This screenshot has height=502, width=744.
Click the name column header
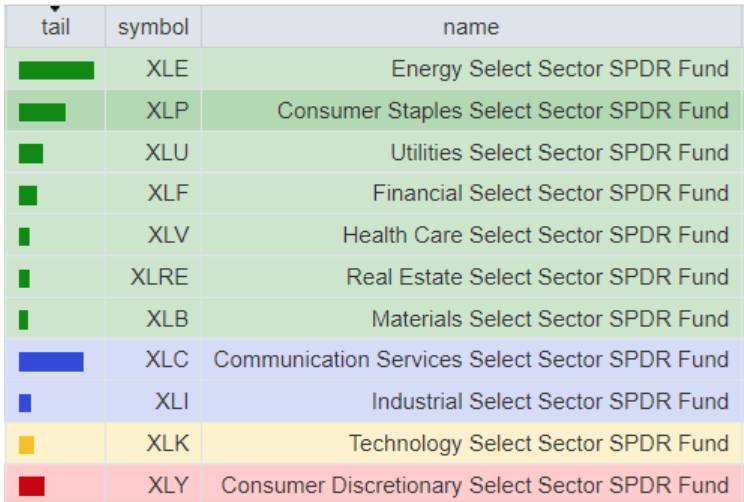[471, 27]
